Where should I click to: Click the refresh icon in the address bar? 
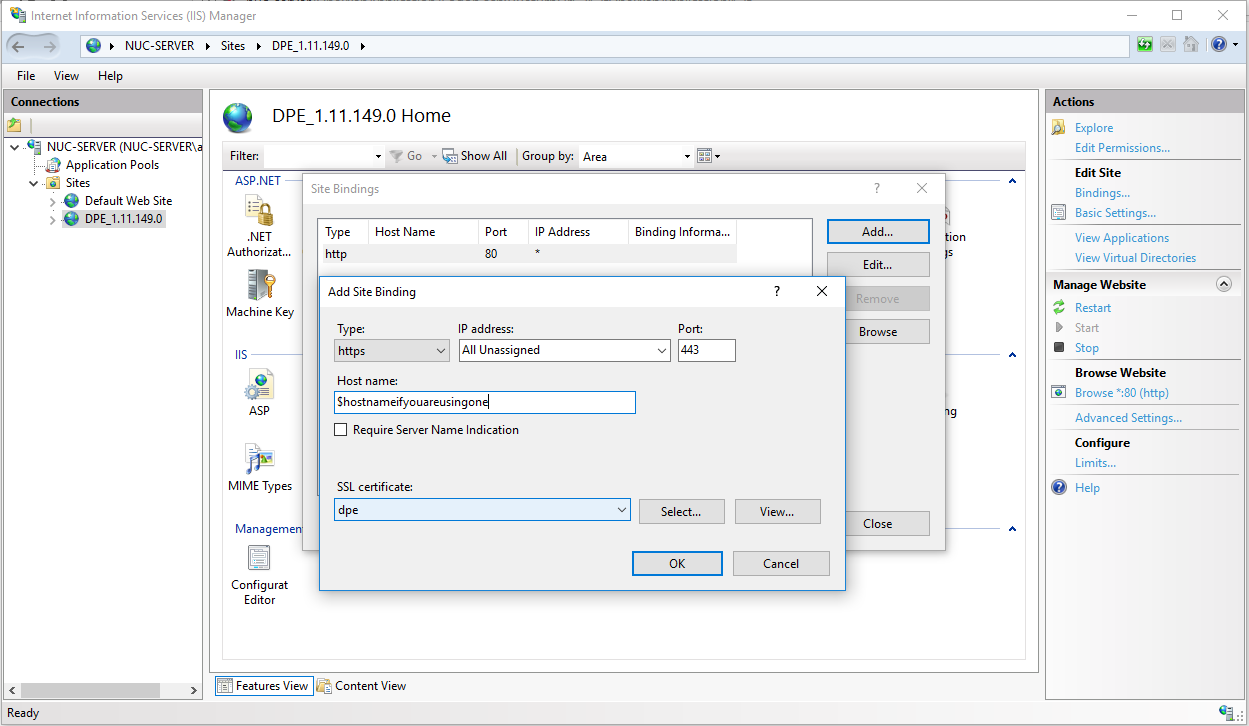pyautogui.click(x=1144, y=45)
